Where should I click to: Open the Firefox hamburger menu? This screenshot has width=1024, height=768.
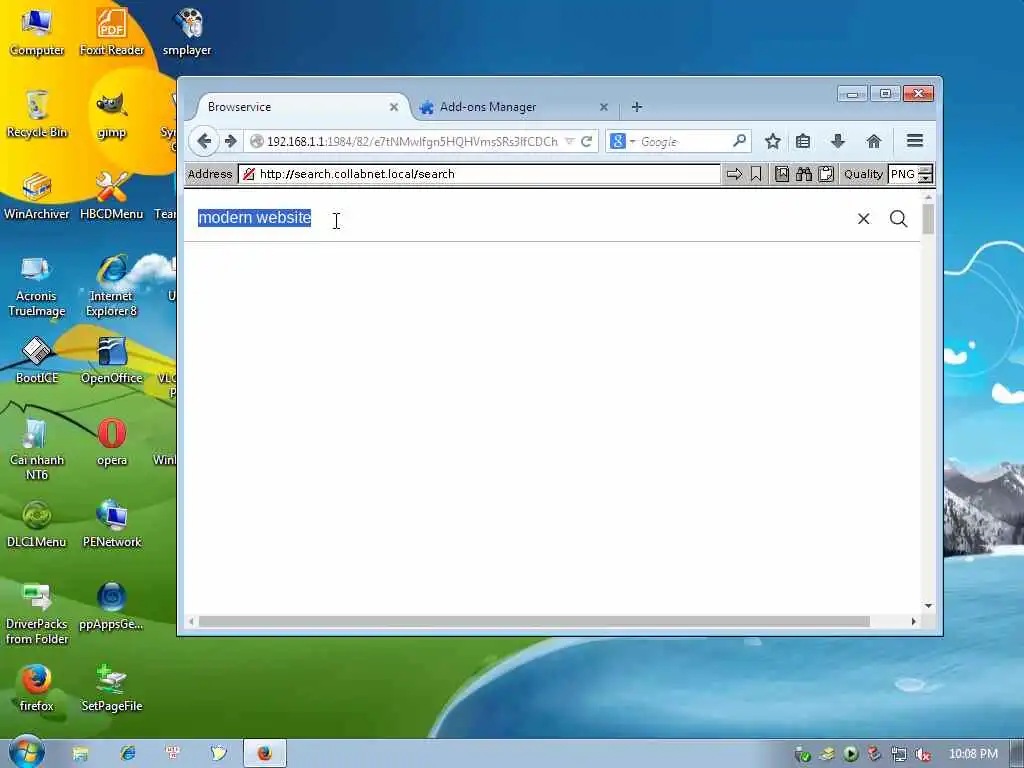point(915,140)
